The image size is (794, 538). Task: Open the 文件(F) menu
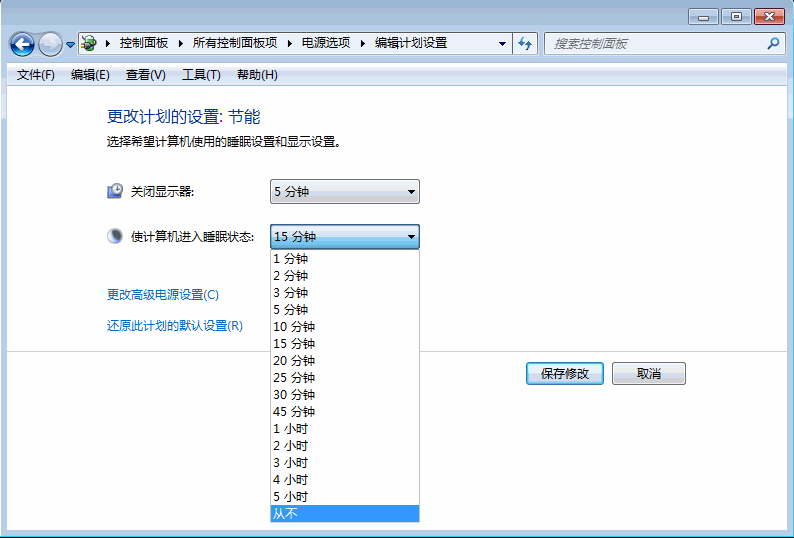pos(35,75)
